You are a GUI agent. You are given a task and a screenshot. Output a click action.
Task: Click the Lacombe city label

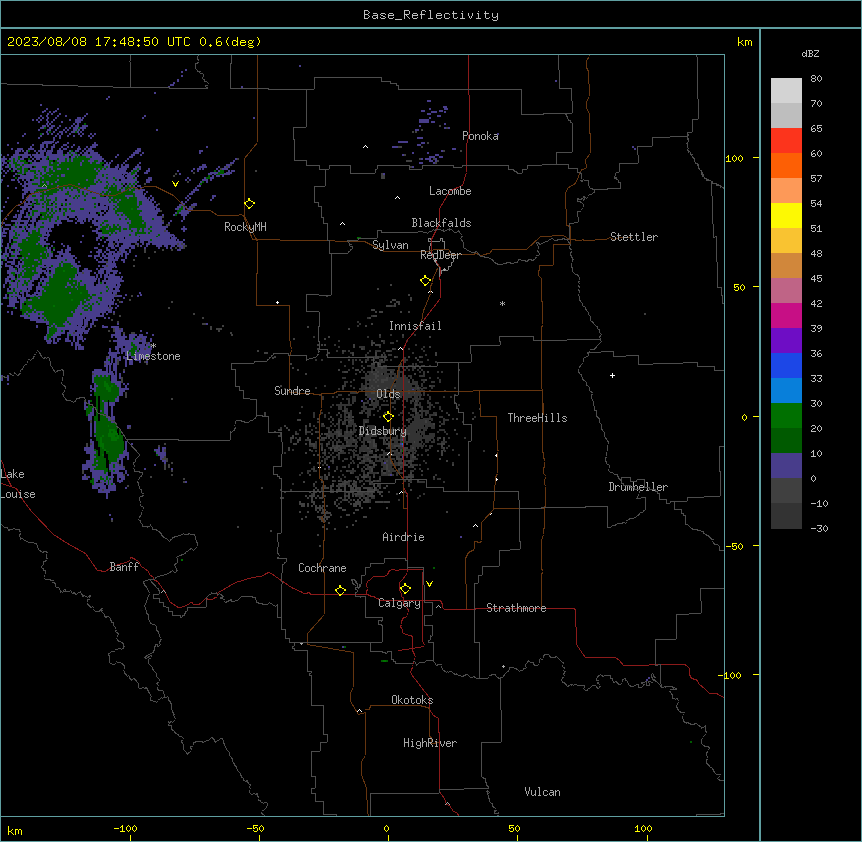450,191
